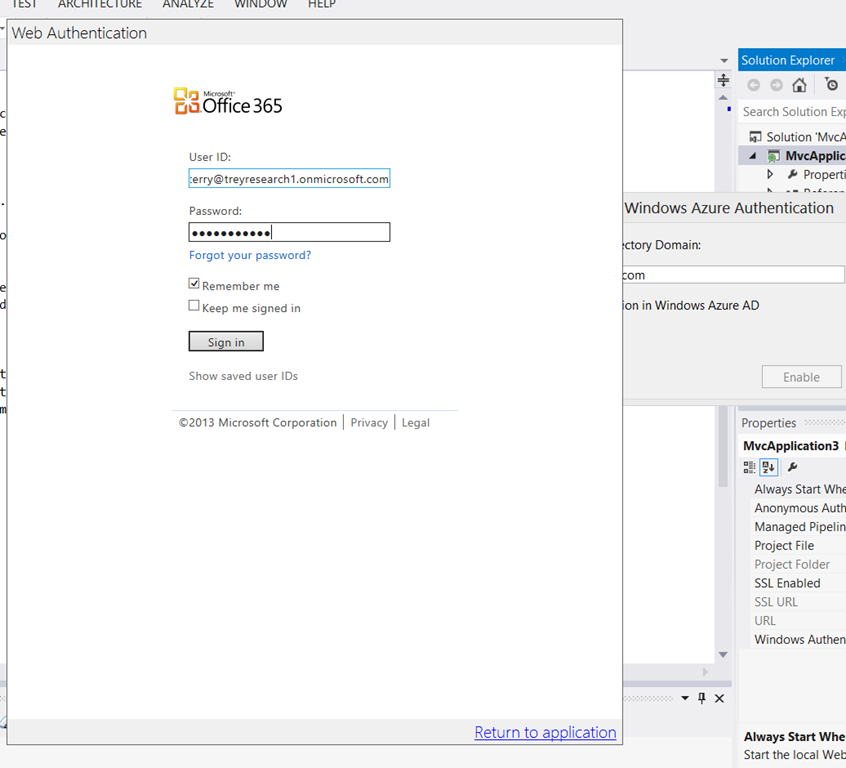
Task: Click the horizontal scrollbar right arrow
Action: (x=705, y=672)
